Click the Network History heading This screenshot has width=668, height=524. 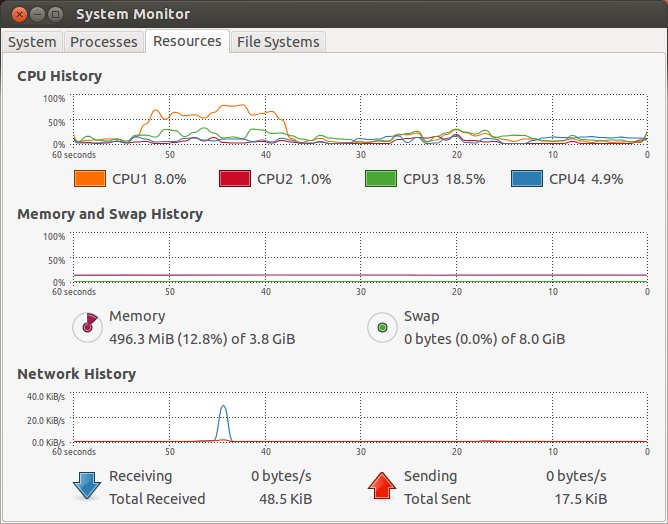[x=77, y=374]
